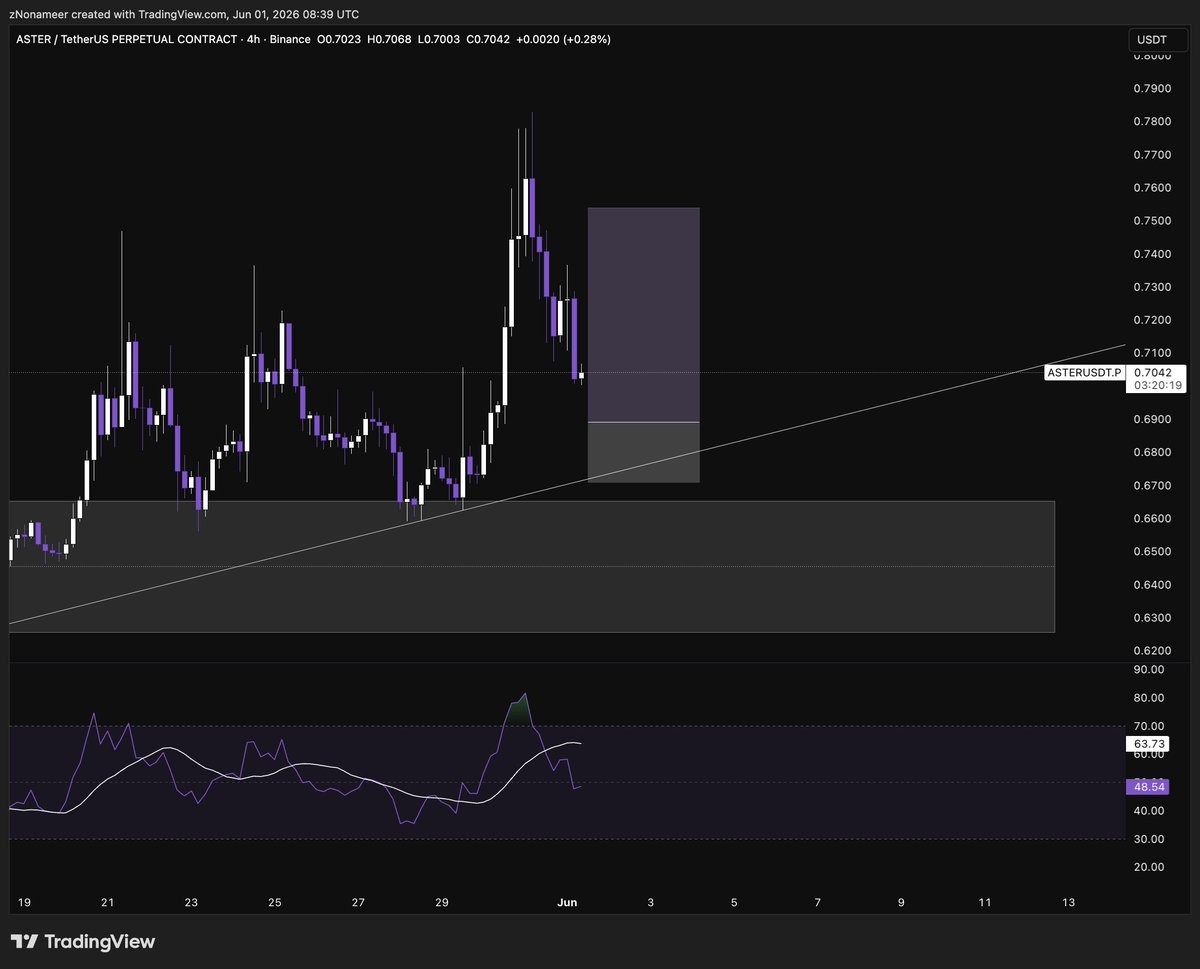This screenshot has width=1200, height=969.
Task: Select the ASTERUSDT.P symbol label
Action: pos(1084,372)
